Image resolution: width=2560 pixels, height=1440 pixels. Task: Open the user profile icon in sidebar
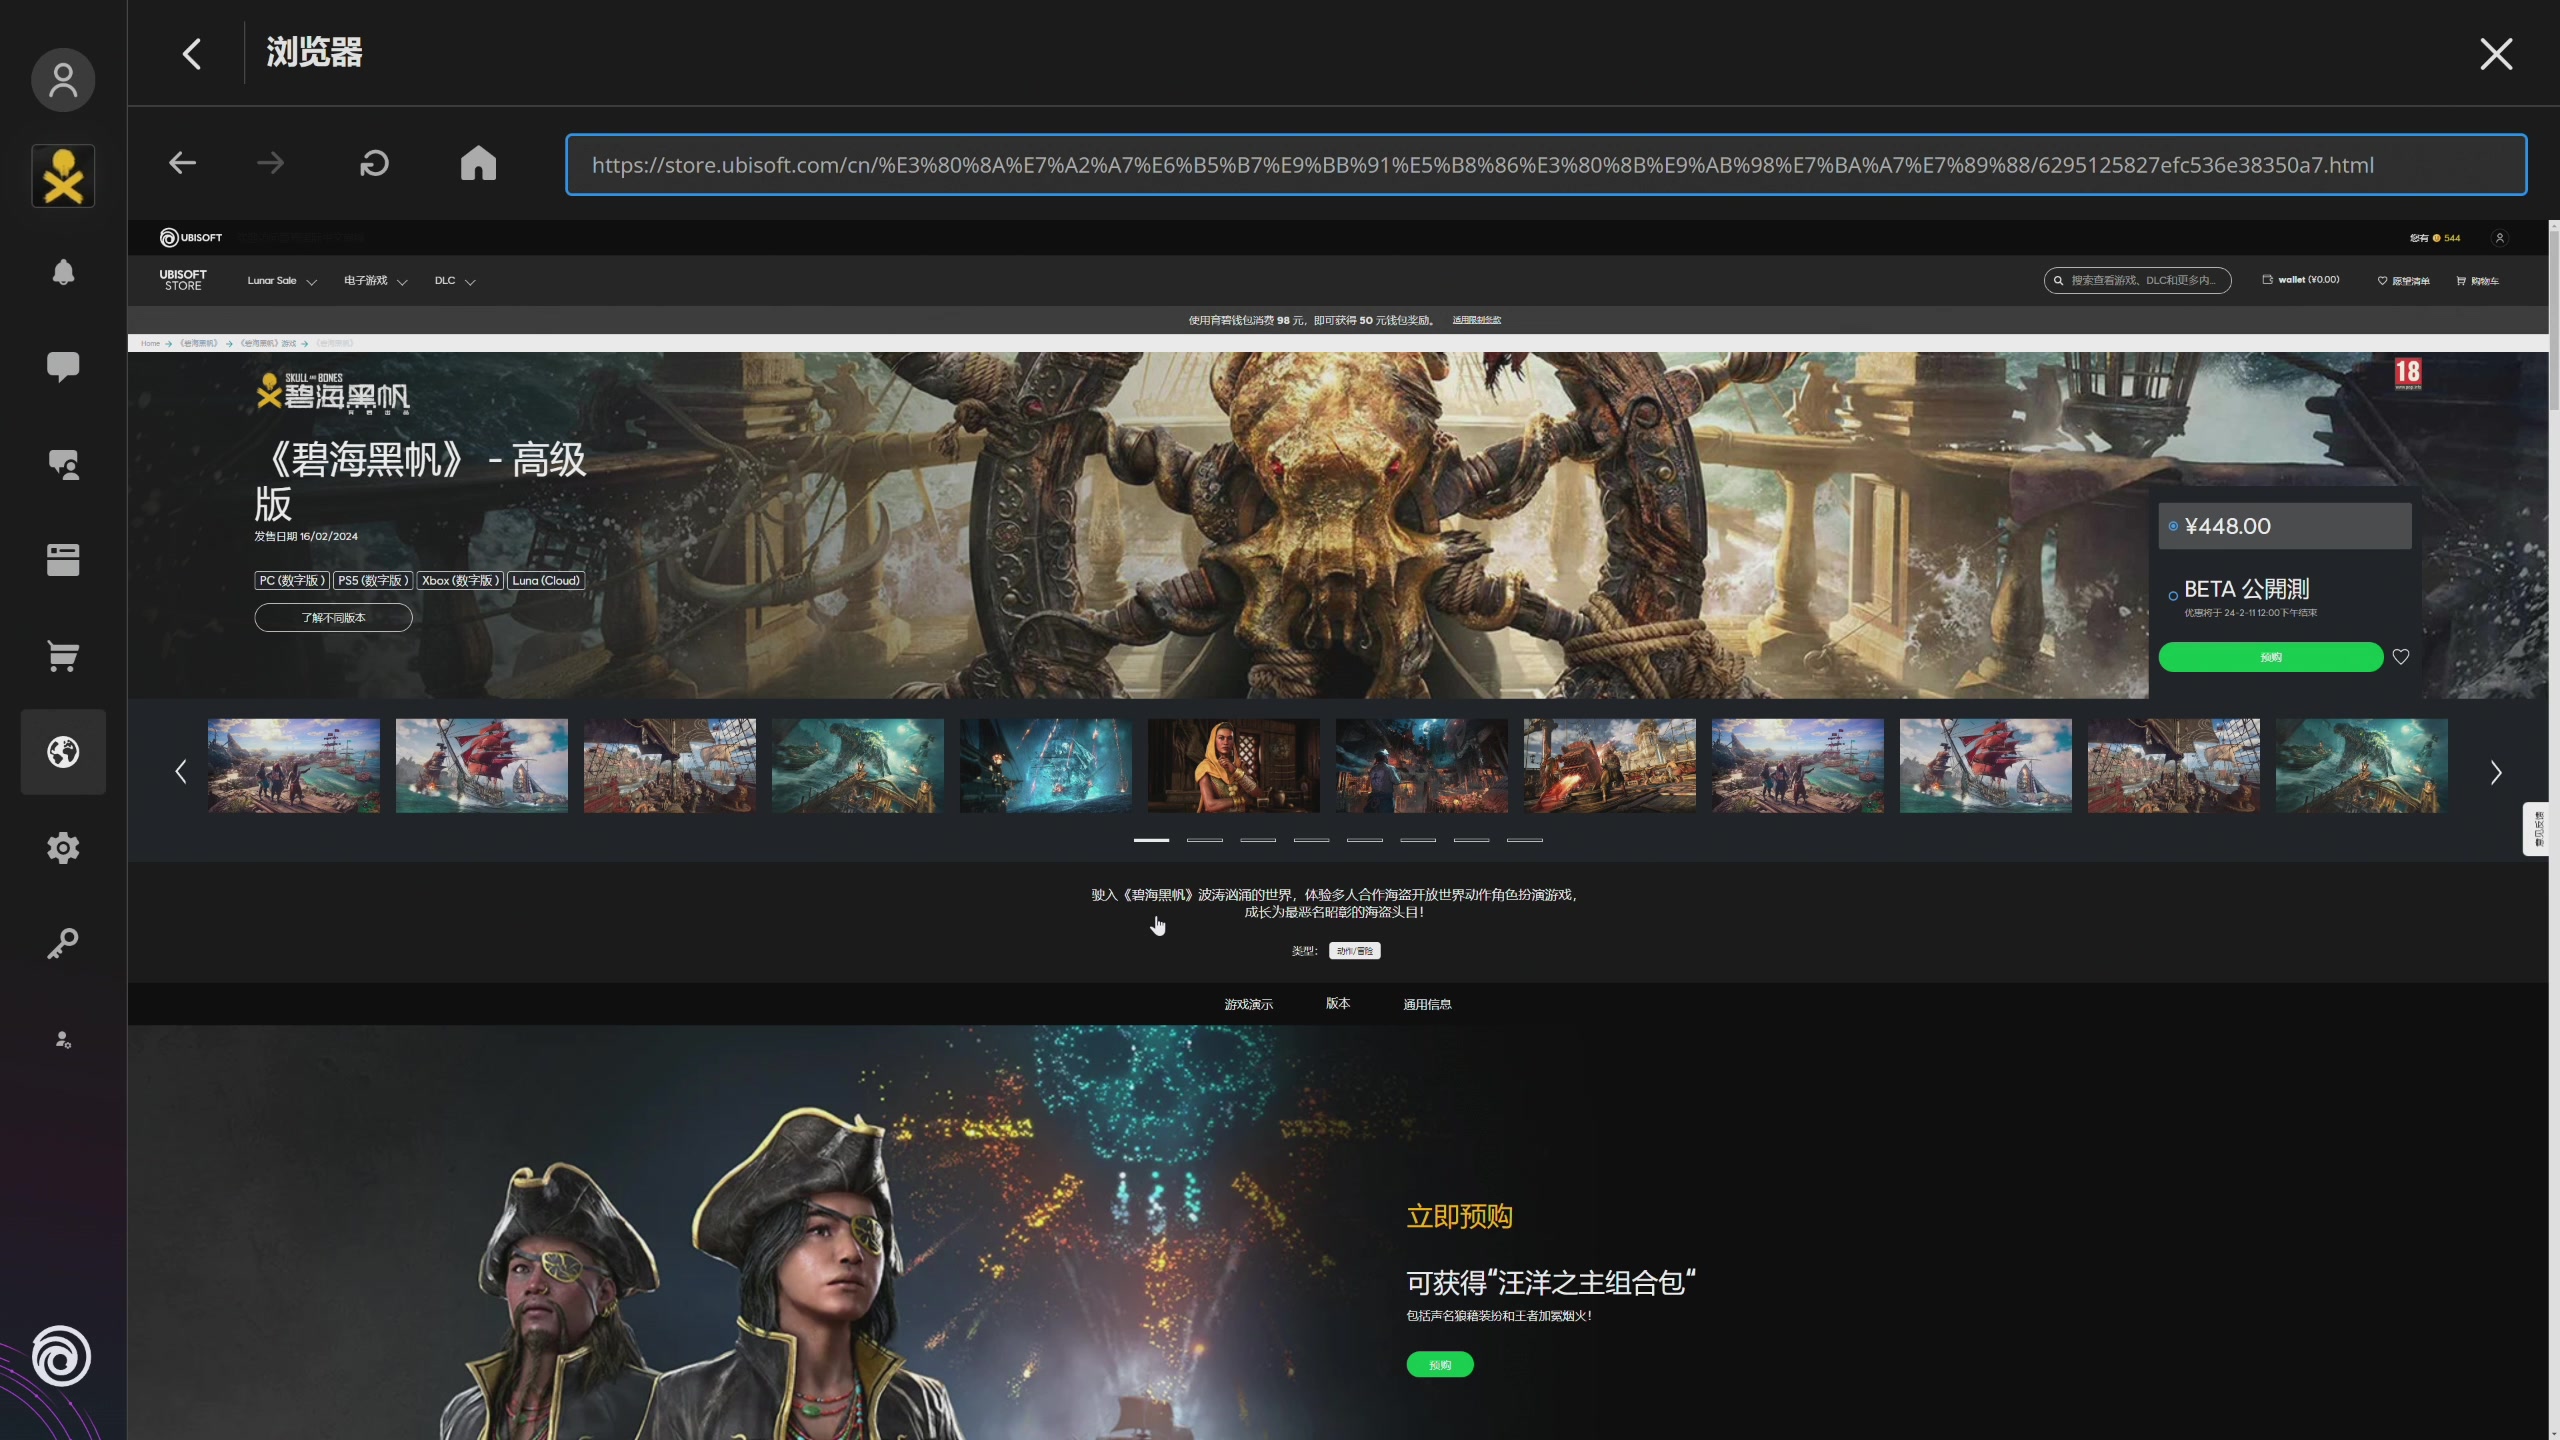click(63, 80)
